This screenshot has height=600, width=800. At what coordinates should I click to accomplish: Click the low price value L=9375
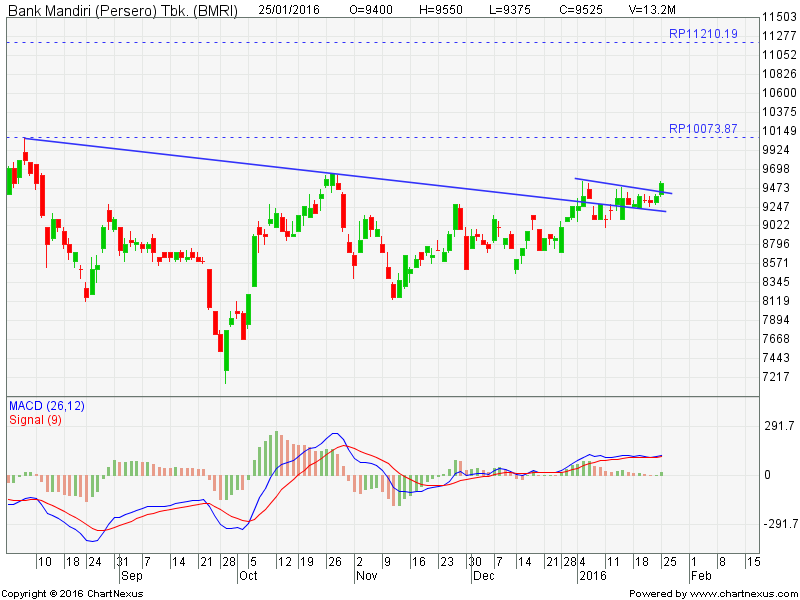(509, 10)
